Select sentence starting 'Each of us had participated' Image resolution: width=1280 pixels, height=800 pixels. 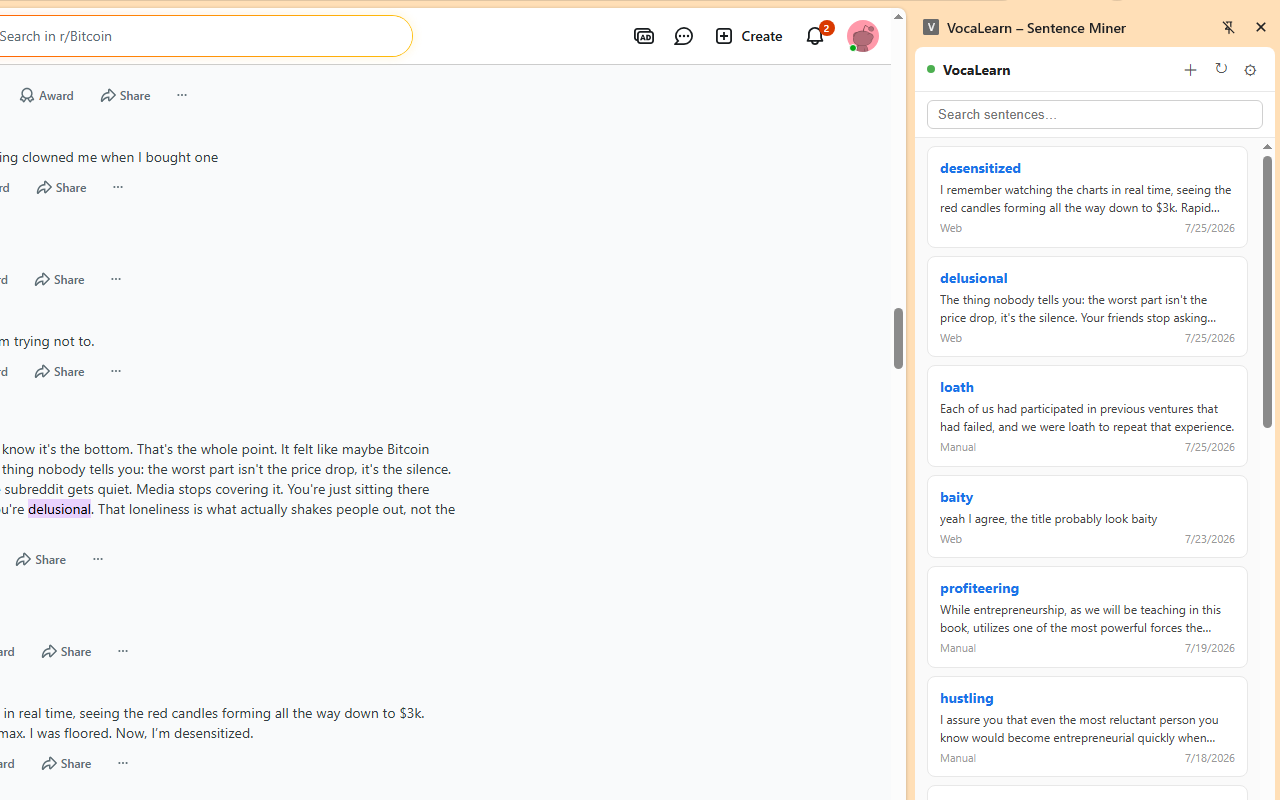(x=1087, y=417)
